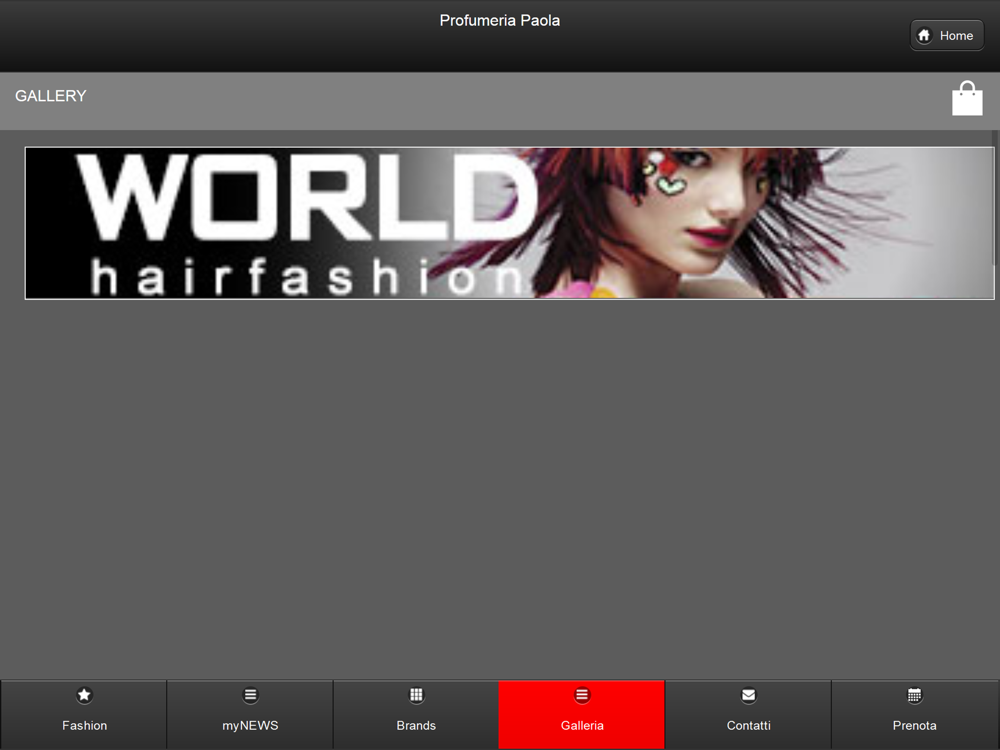Click the Profumeria Paola title
This screenshot has width=1000, height=750.
pyautogui.click(x=499, y=20)
